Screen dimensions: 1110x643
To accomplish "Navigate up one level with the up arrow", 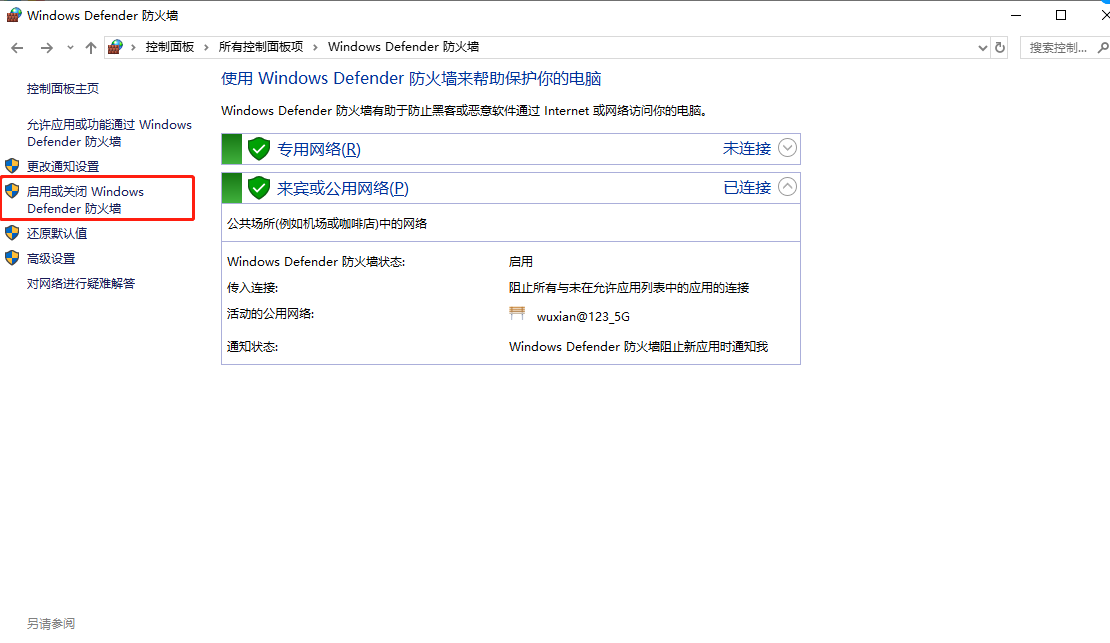I will click(90, 47).
